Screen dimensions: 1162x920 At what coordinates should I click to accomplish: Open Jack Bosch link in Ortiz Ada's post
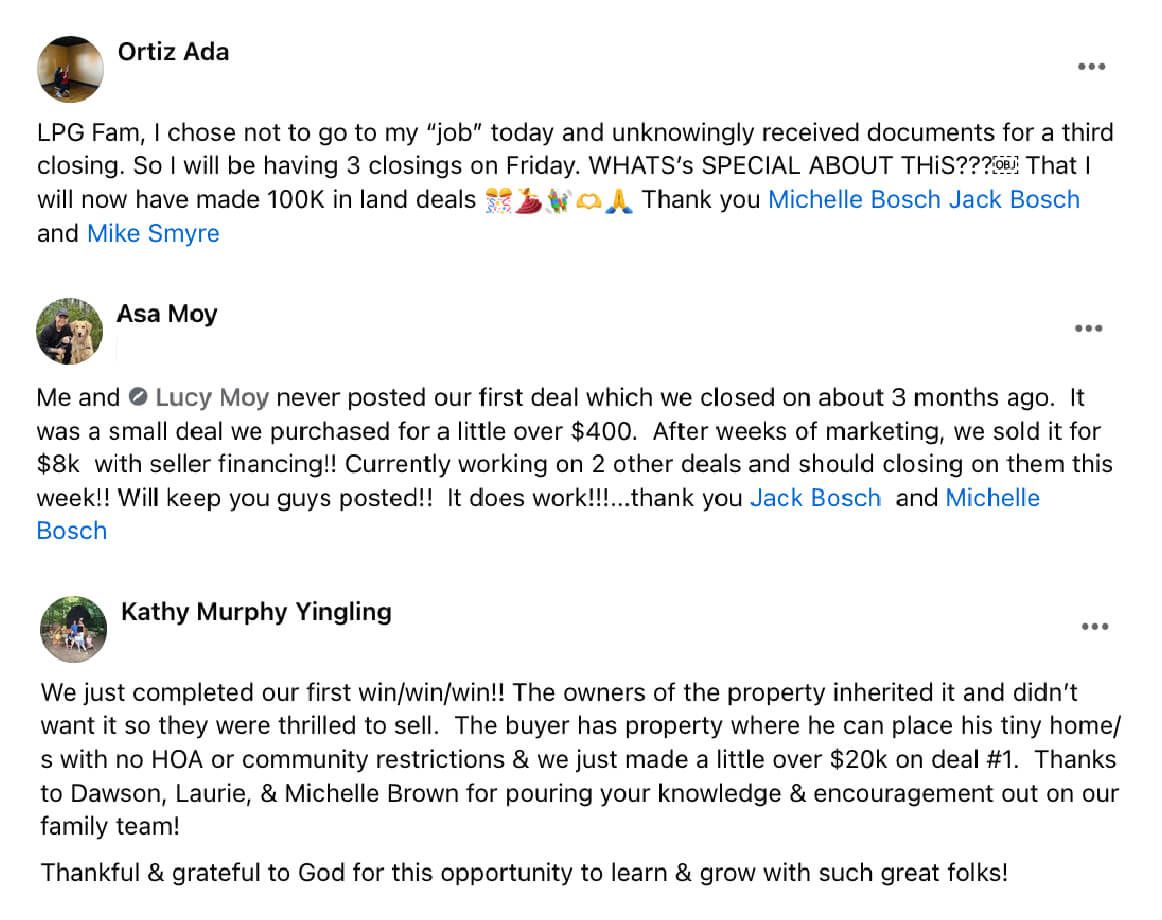tap(1014, 200)
